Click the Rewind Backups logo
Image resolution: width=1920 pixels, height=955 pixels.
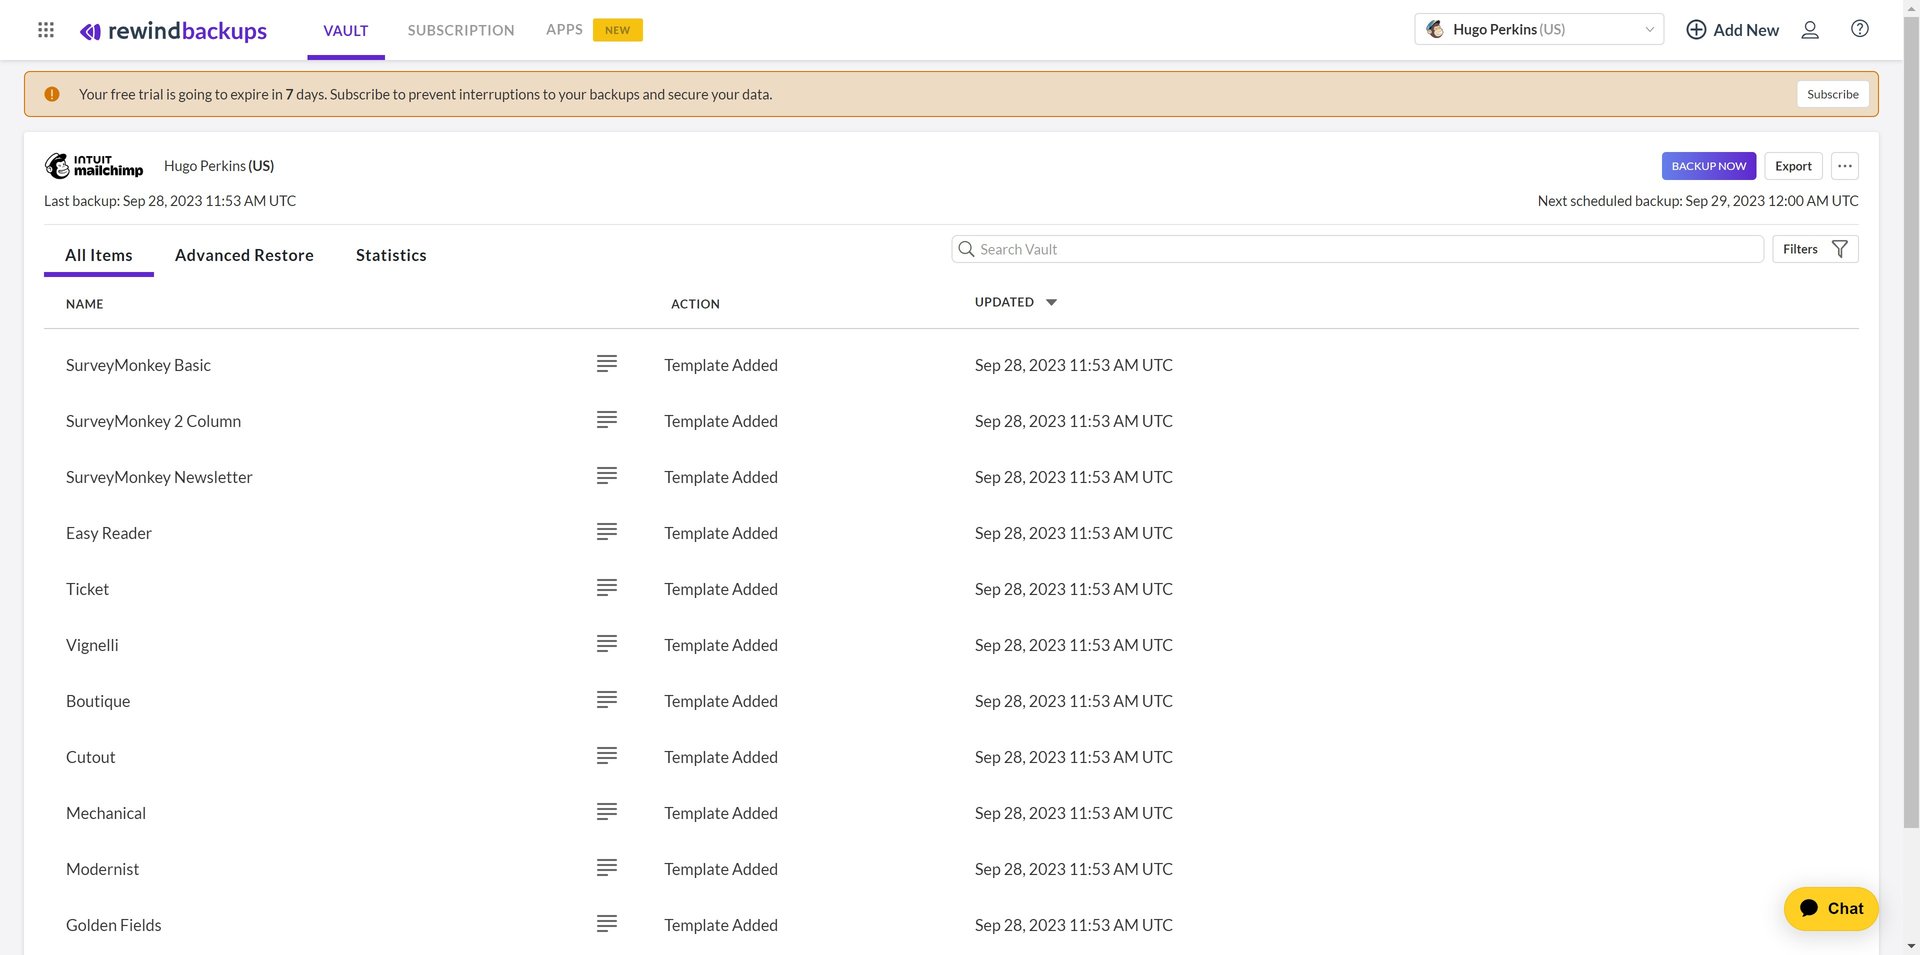tap(173, 31)
